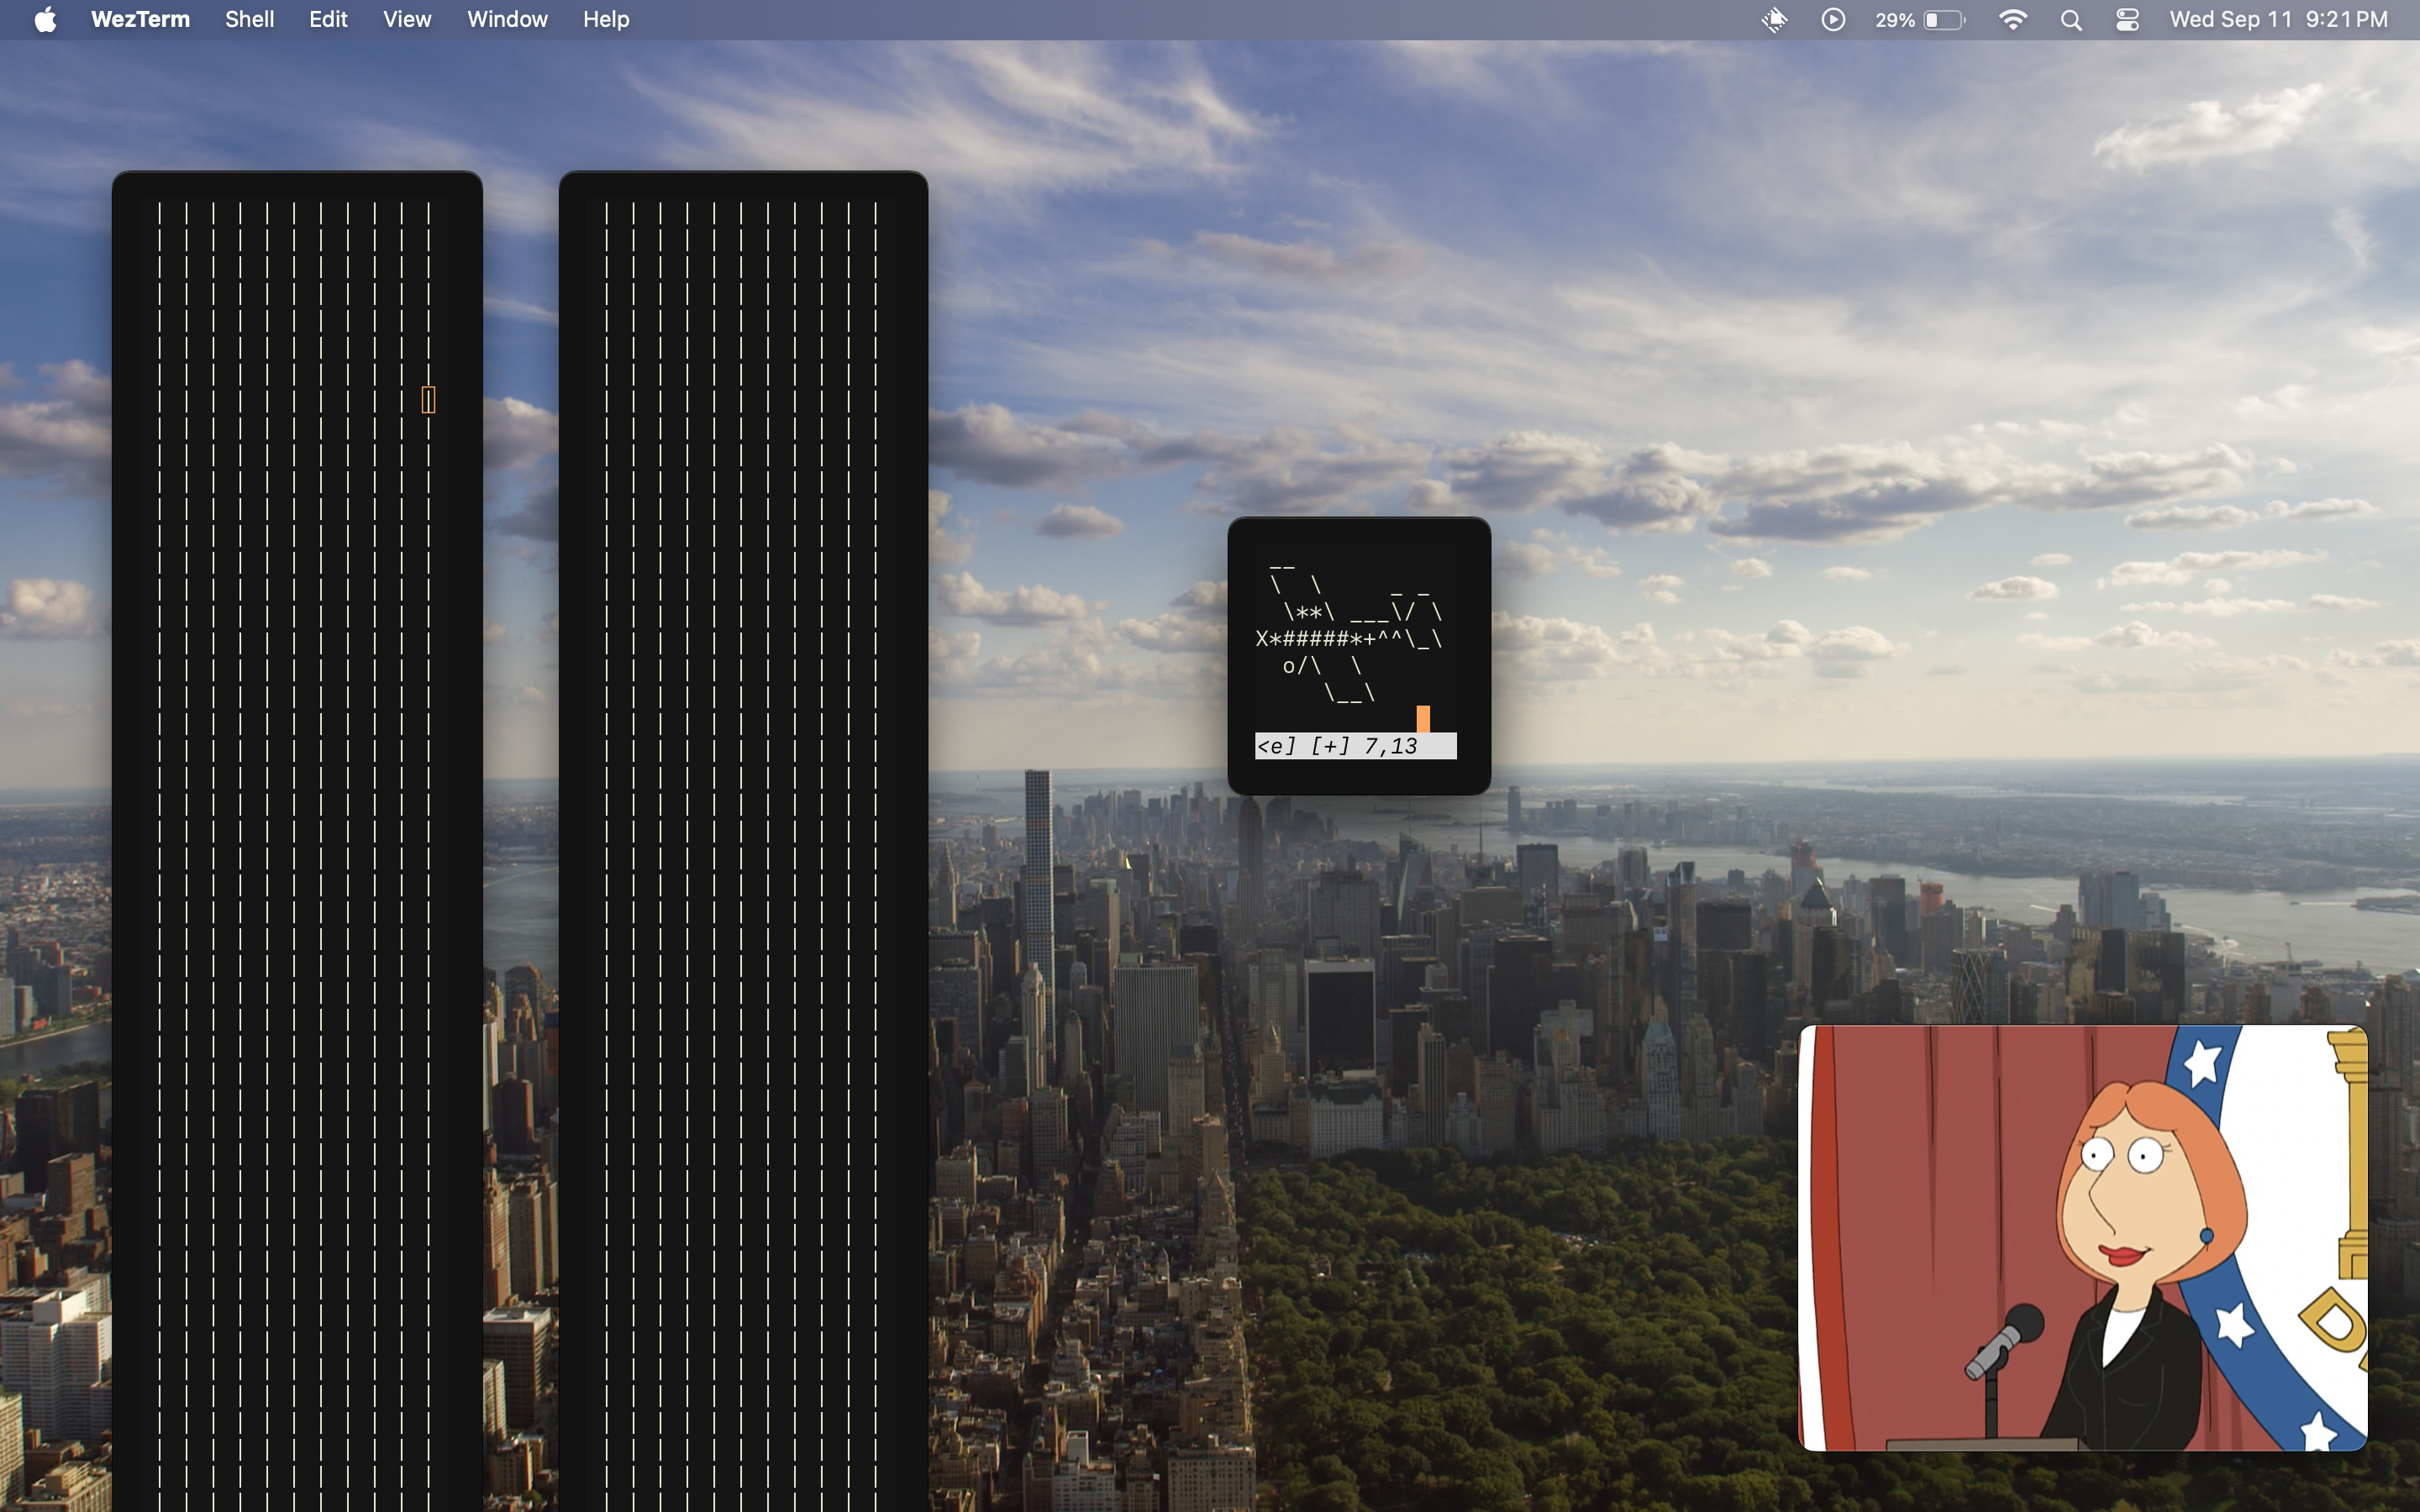Click the X*#####*+^^ ASCII art line

click(x=1348, y=638)
